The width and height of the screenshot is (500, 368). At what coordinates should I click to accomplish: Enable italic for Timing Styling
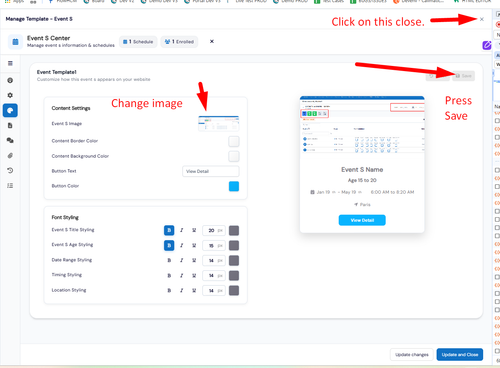[x=182, y=276]
